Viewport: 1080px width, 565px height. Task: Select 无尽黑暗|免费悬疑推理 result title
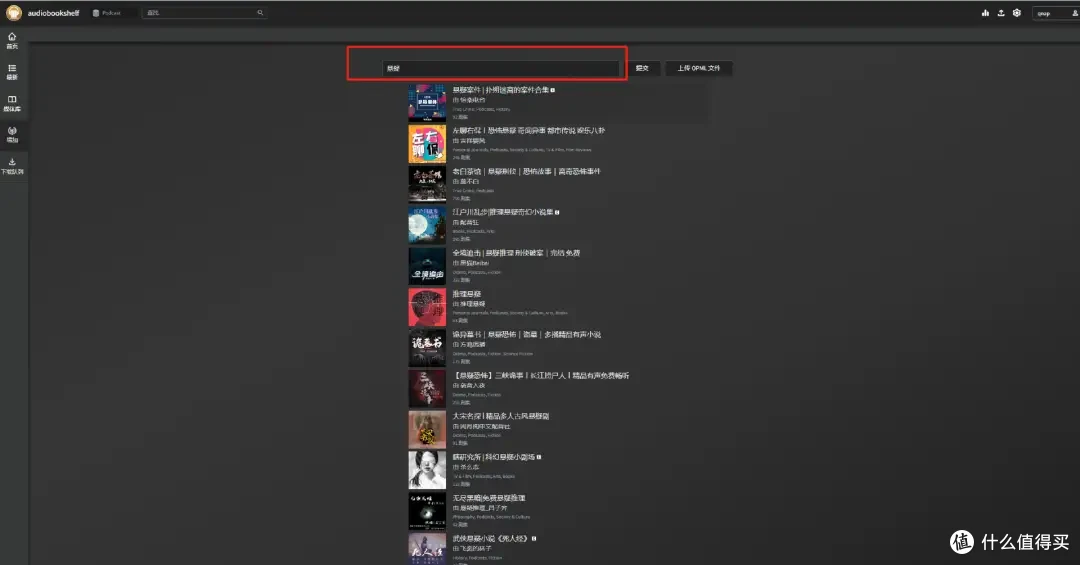pyautogui.click(x=488, y=497)
